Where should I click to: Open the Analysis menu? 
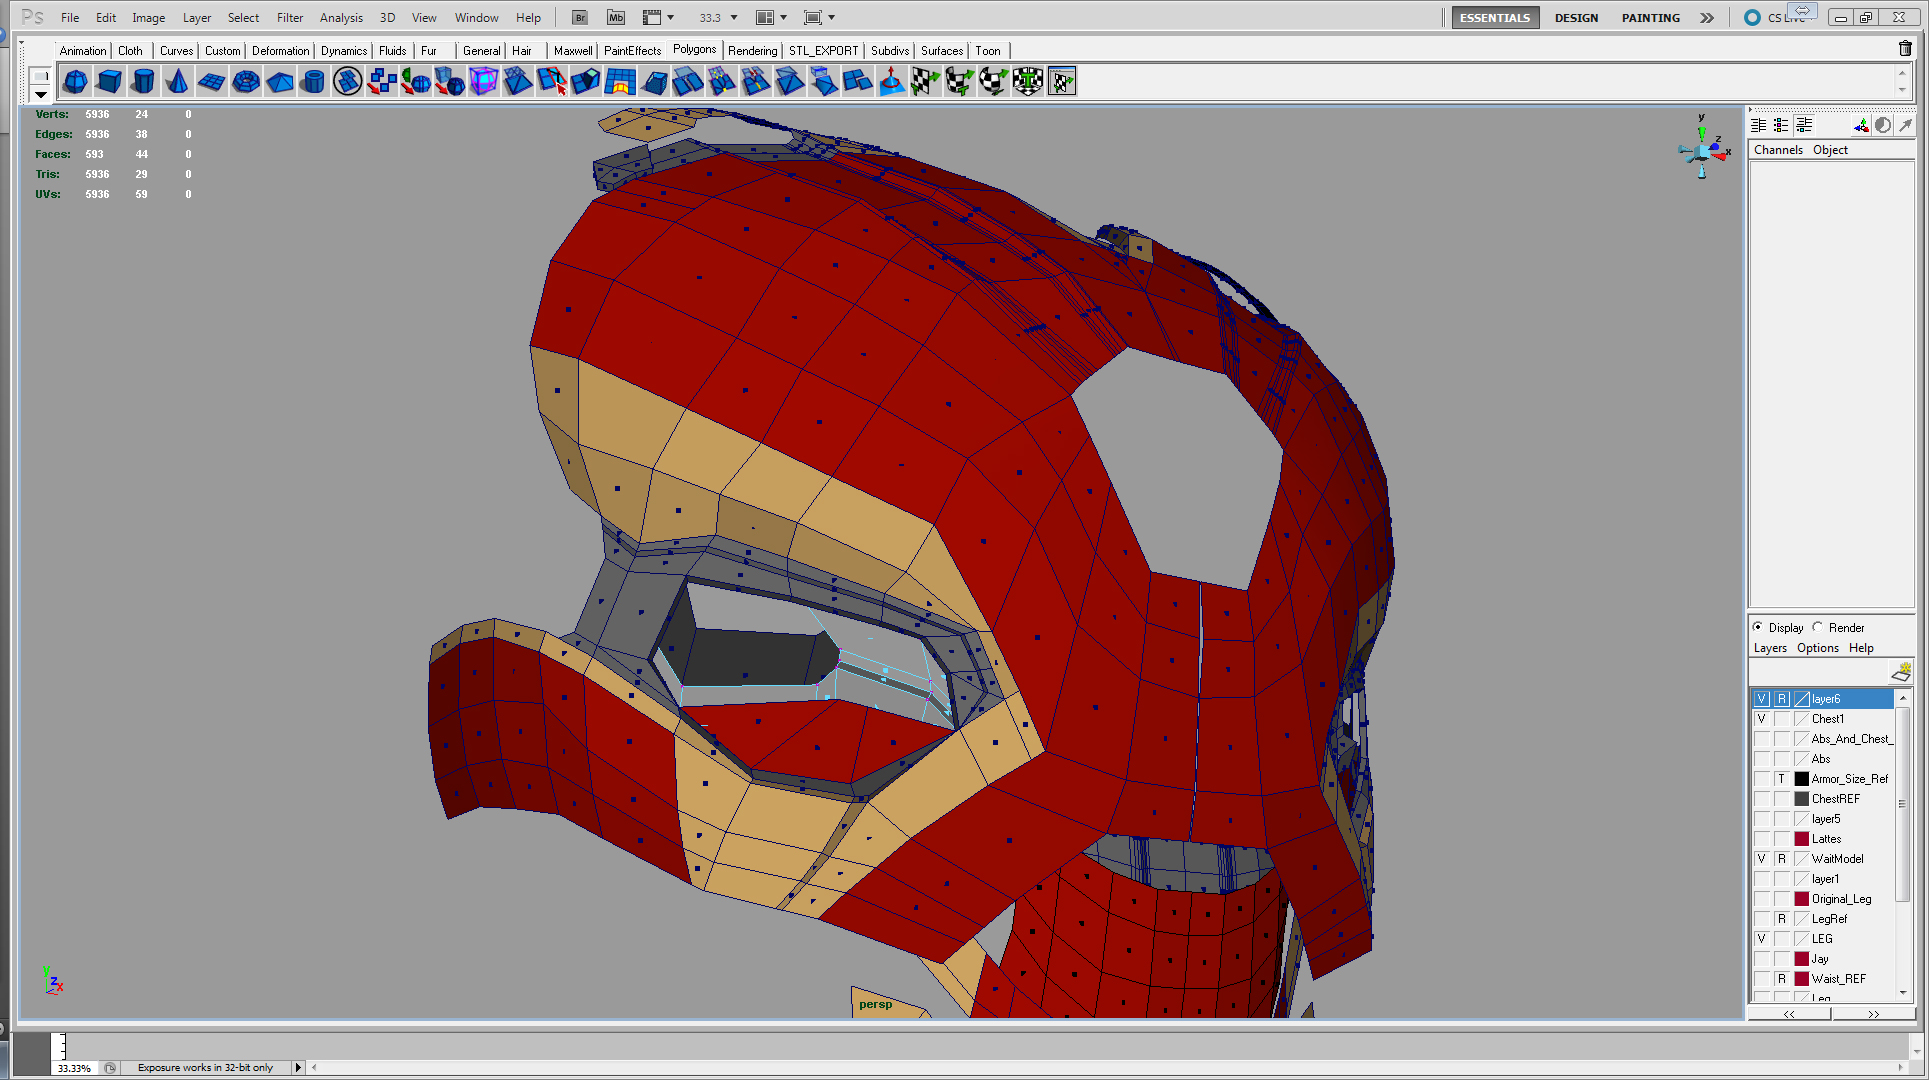(x=341, y=17)
